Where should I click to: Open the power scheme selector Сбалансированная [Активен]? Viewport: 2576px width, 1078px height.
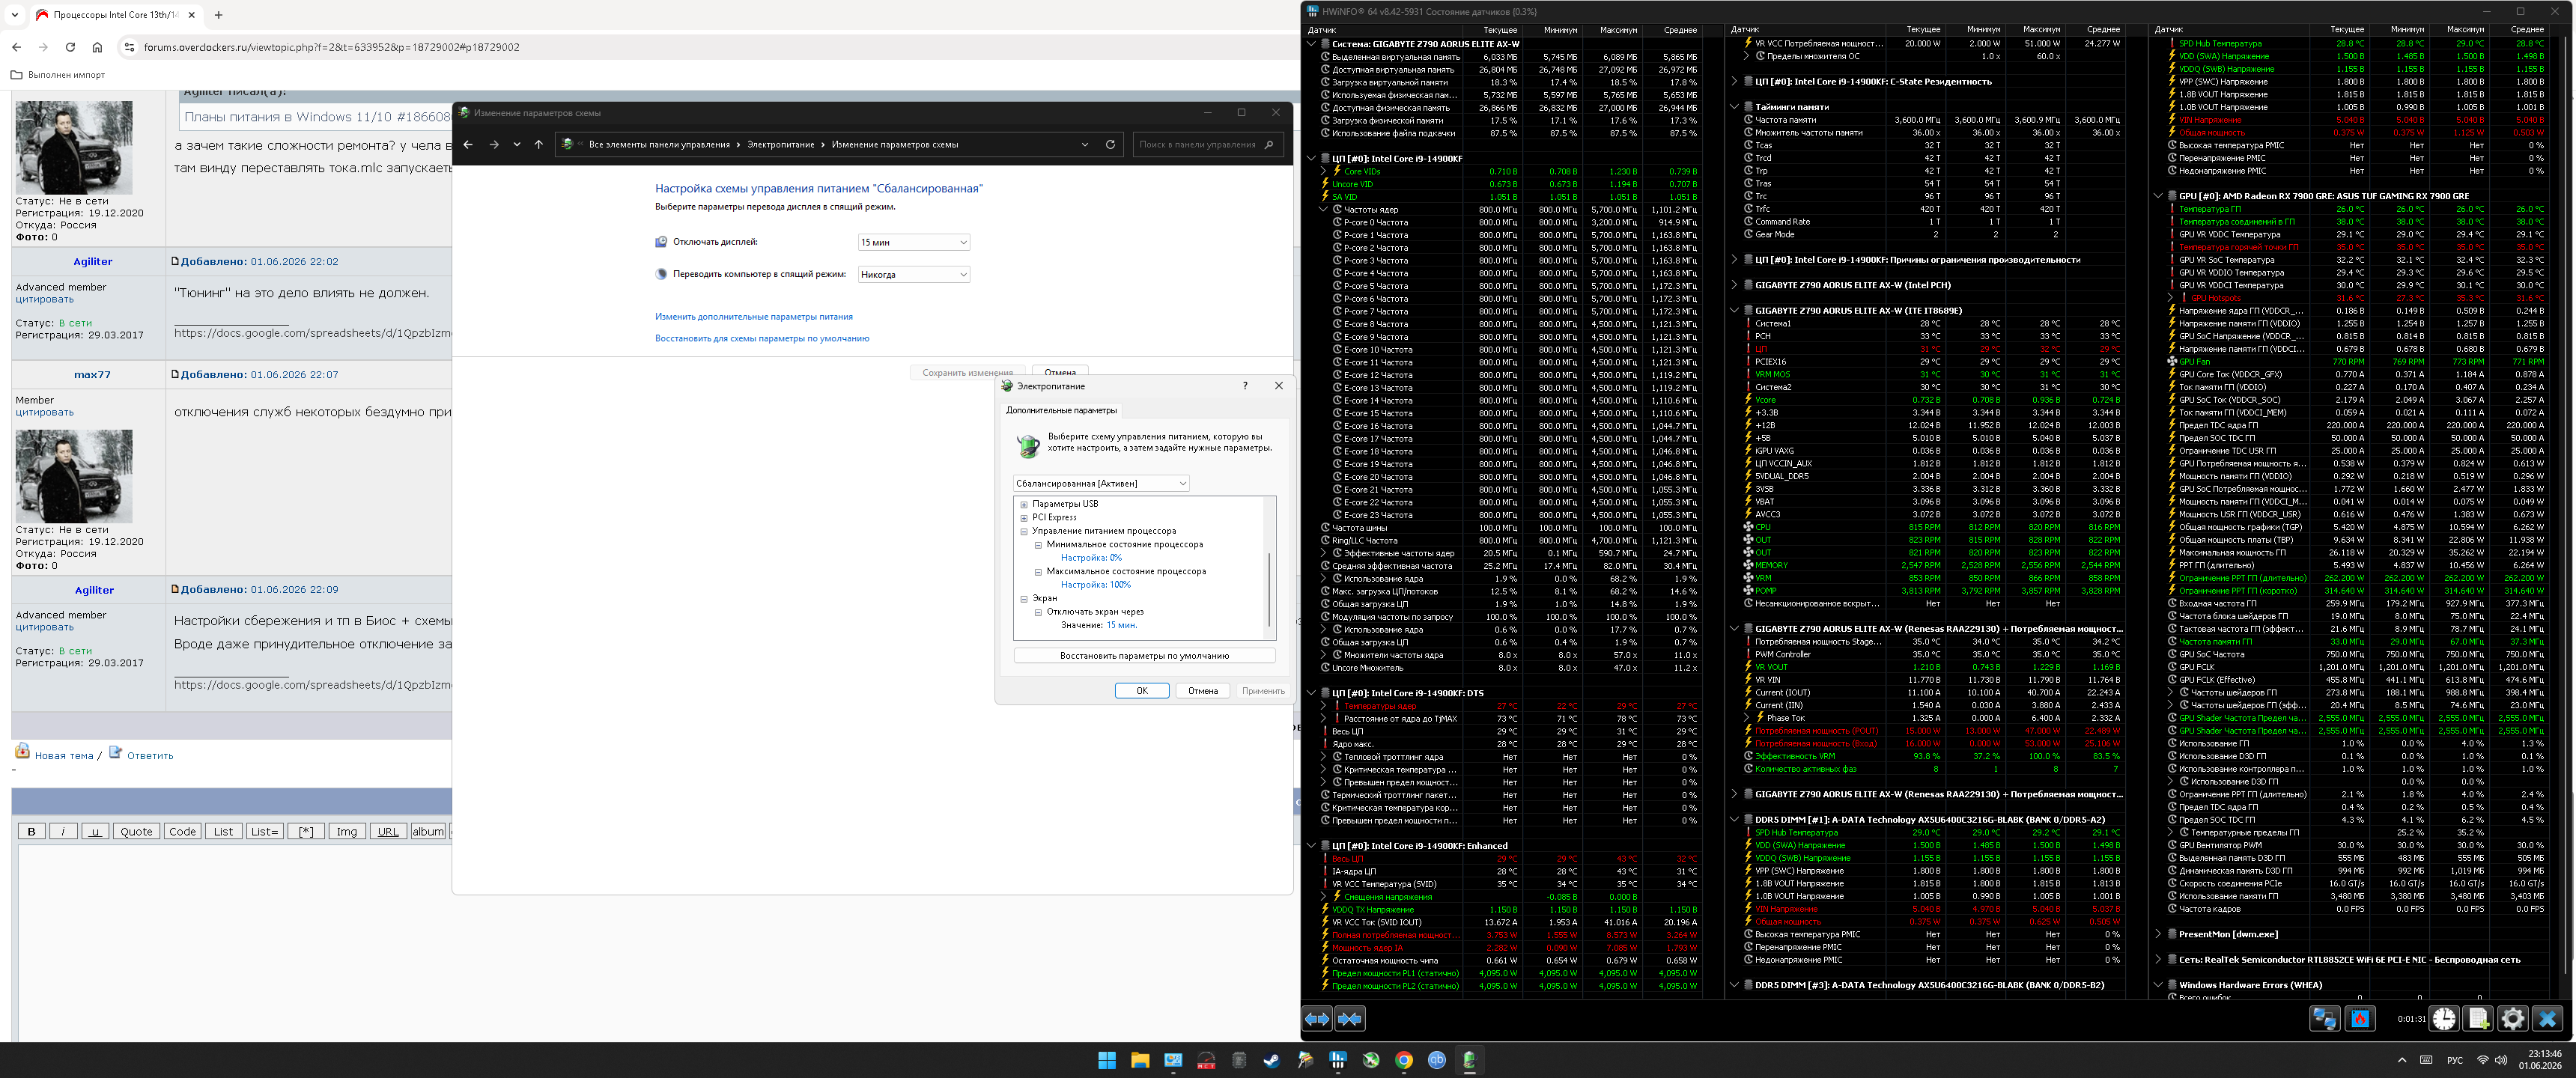coord(1101,483)
